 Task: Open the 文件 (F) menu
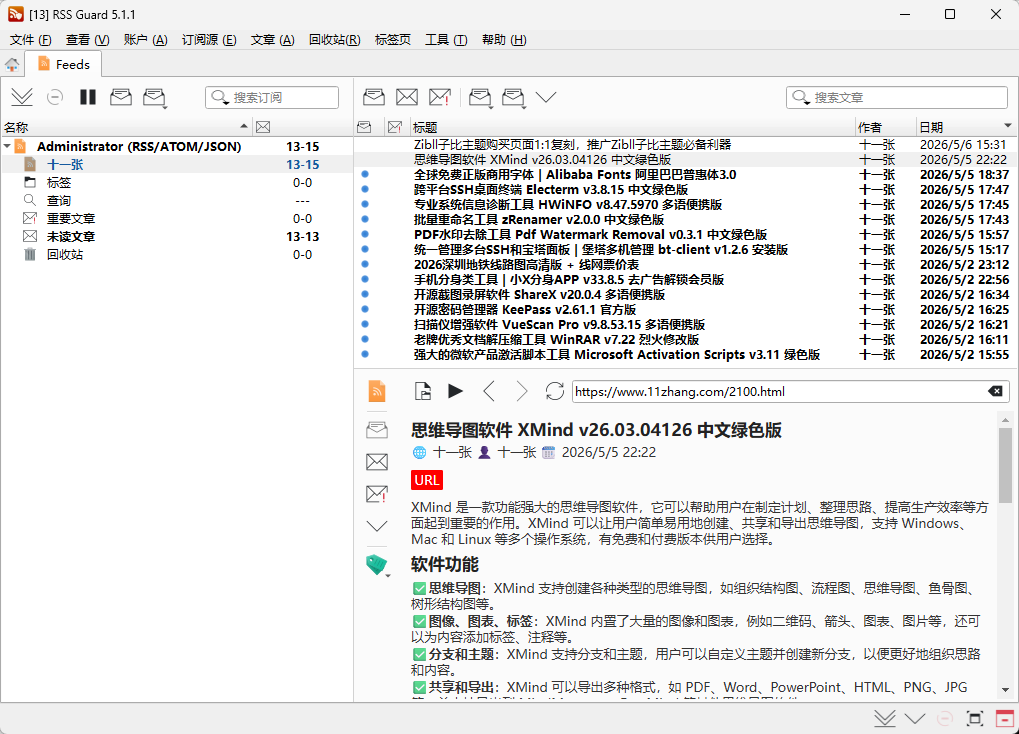tap(30, 40)
